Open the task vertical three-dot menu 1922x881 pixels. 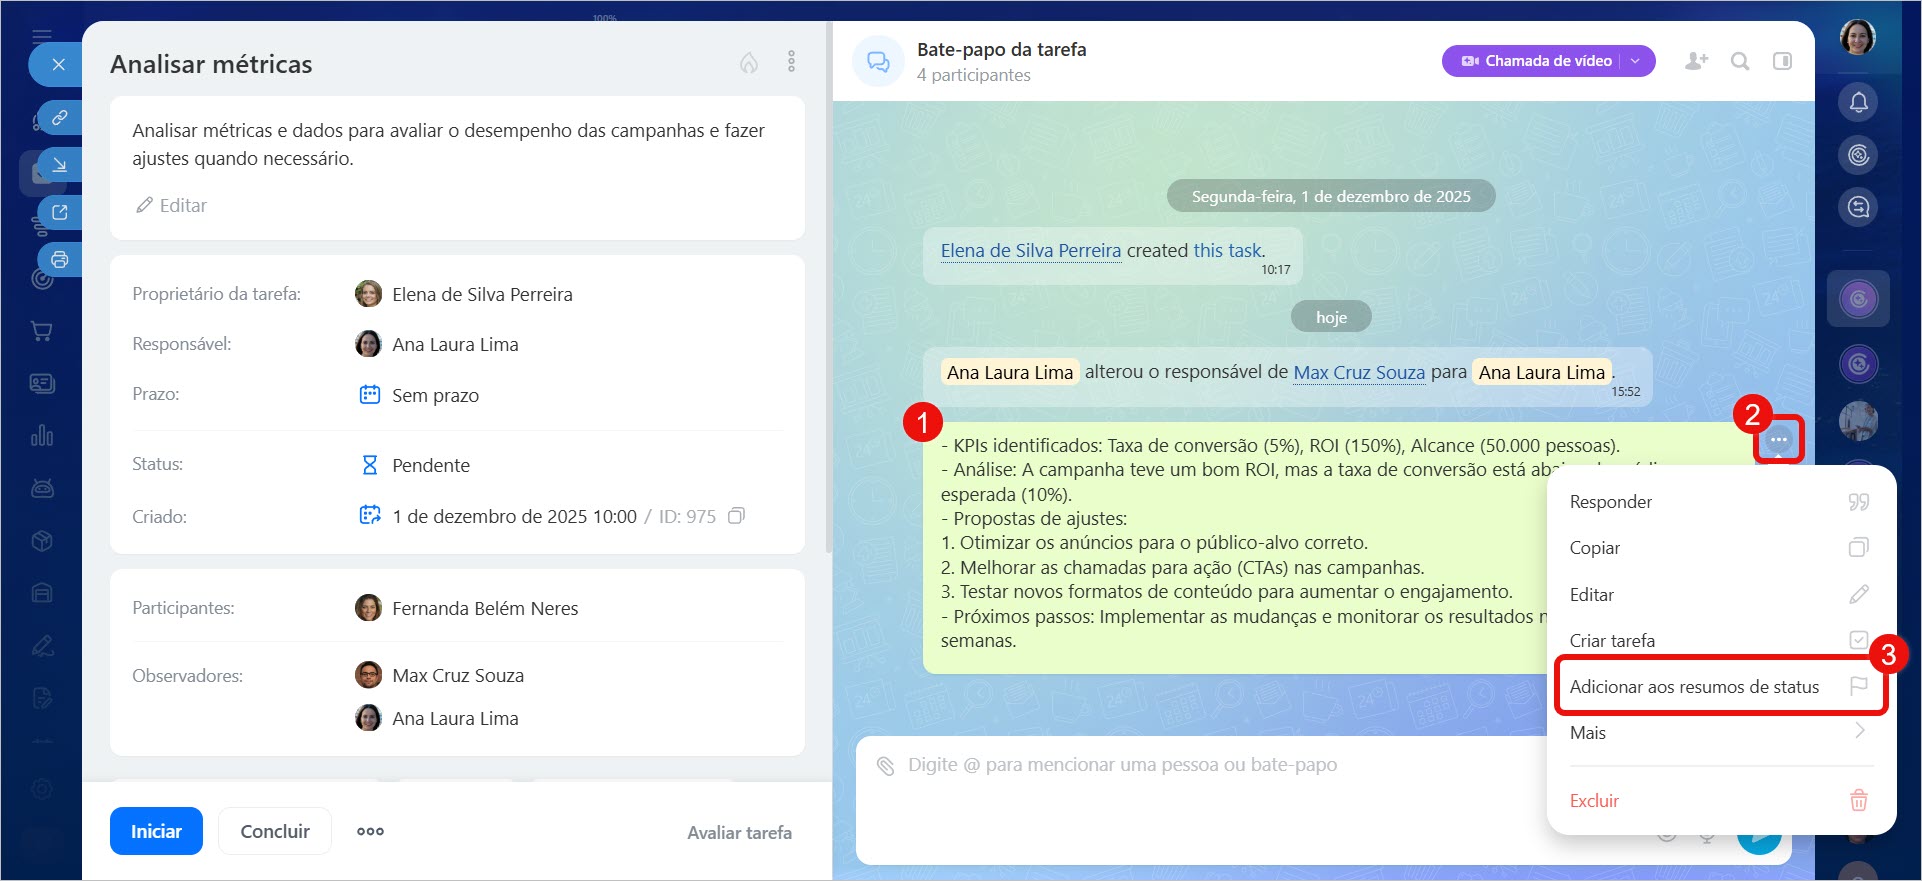[x=791, y=62]
